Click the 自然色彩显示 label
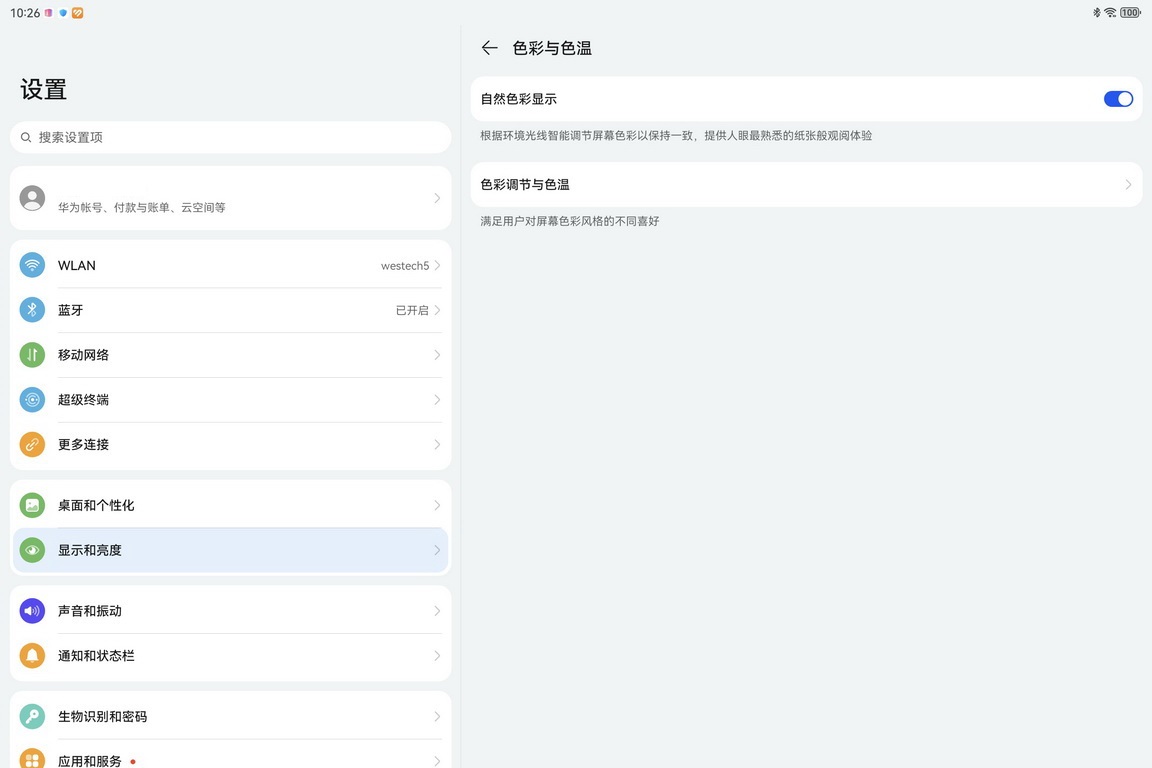The image size is (1152, 768). (519, 99)
